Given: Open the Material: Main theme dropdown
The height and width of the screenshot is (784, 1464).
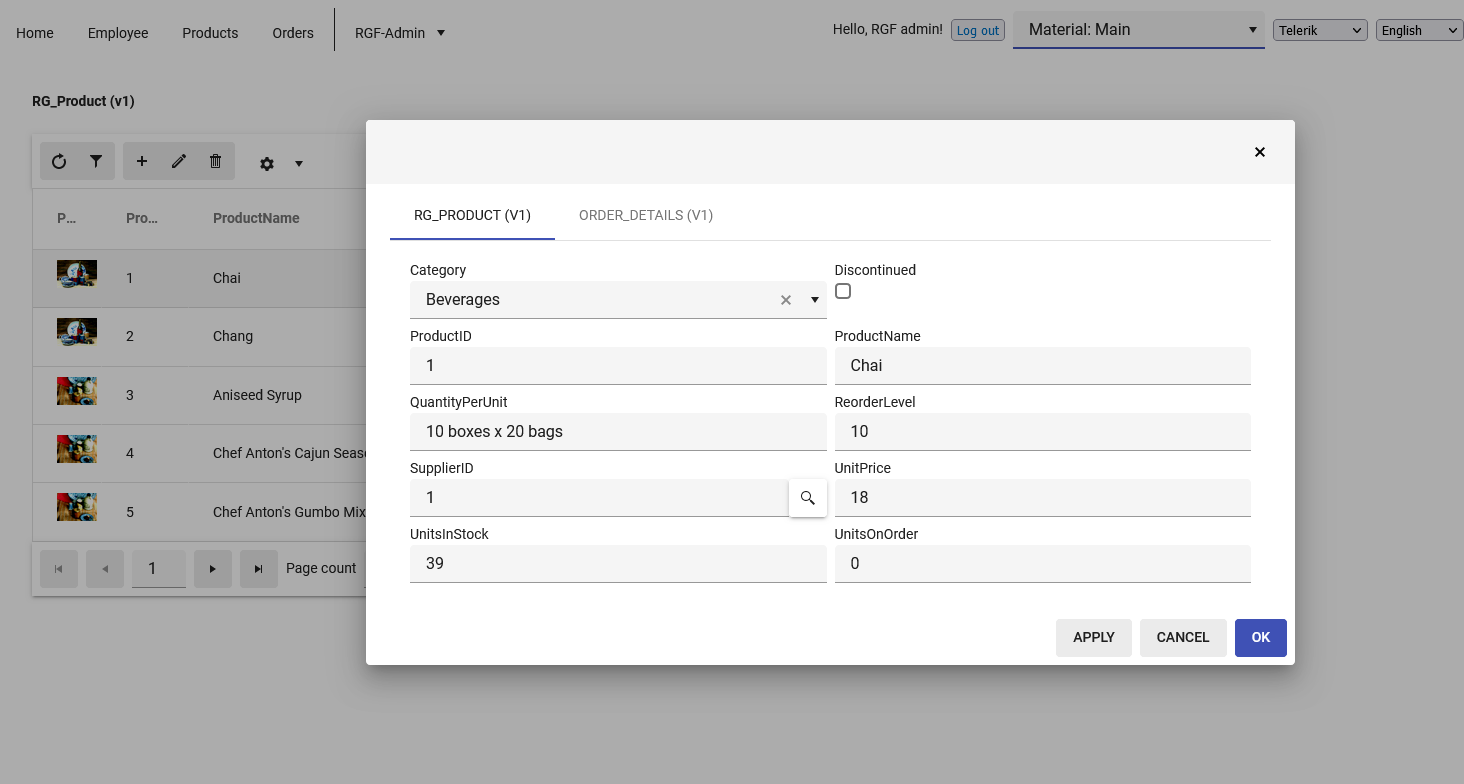Looking at the screenshot, I should (1138, 30).
